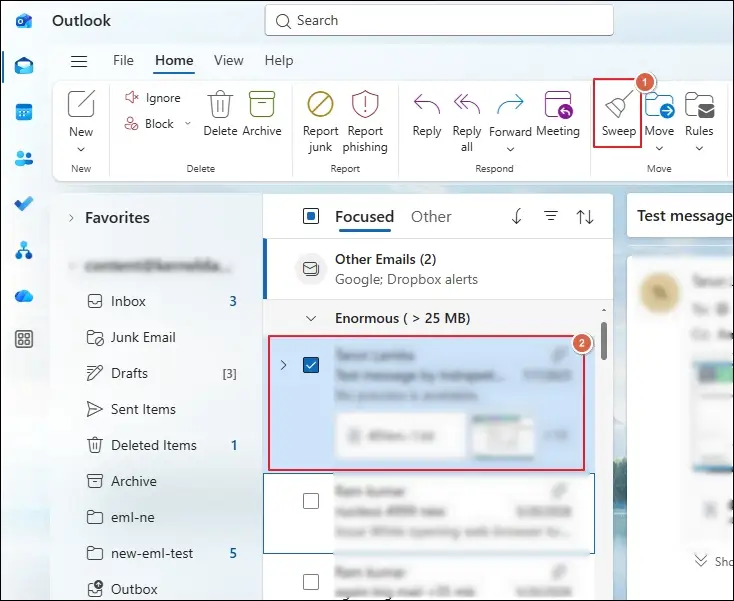Image resolution: width=734 pixels, height=601 pixels.
Task: Click inside the Search box
Action: coord(439,21)
